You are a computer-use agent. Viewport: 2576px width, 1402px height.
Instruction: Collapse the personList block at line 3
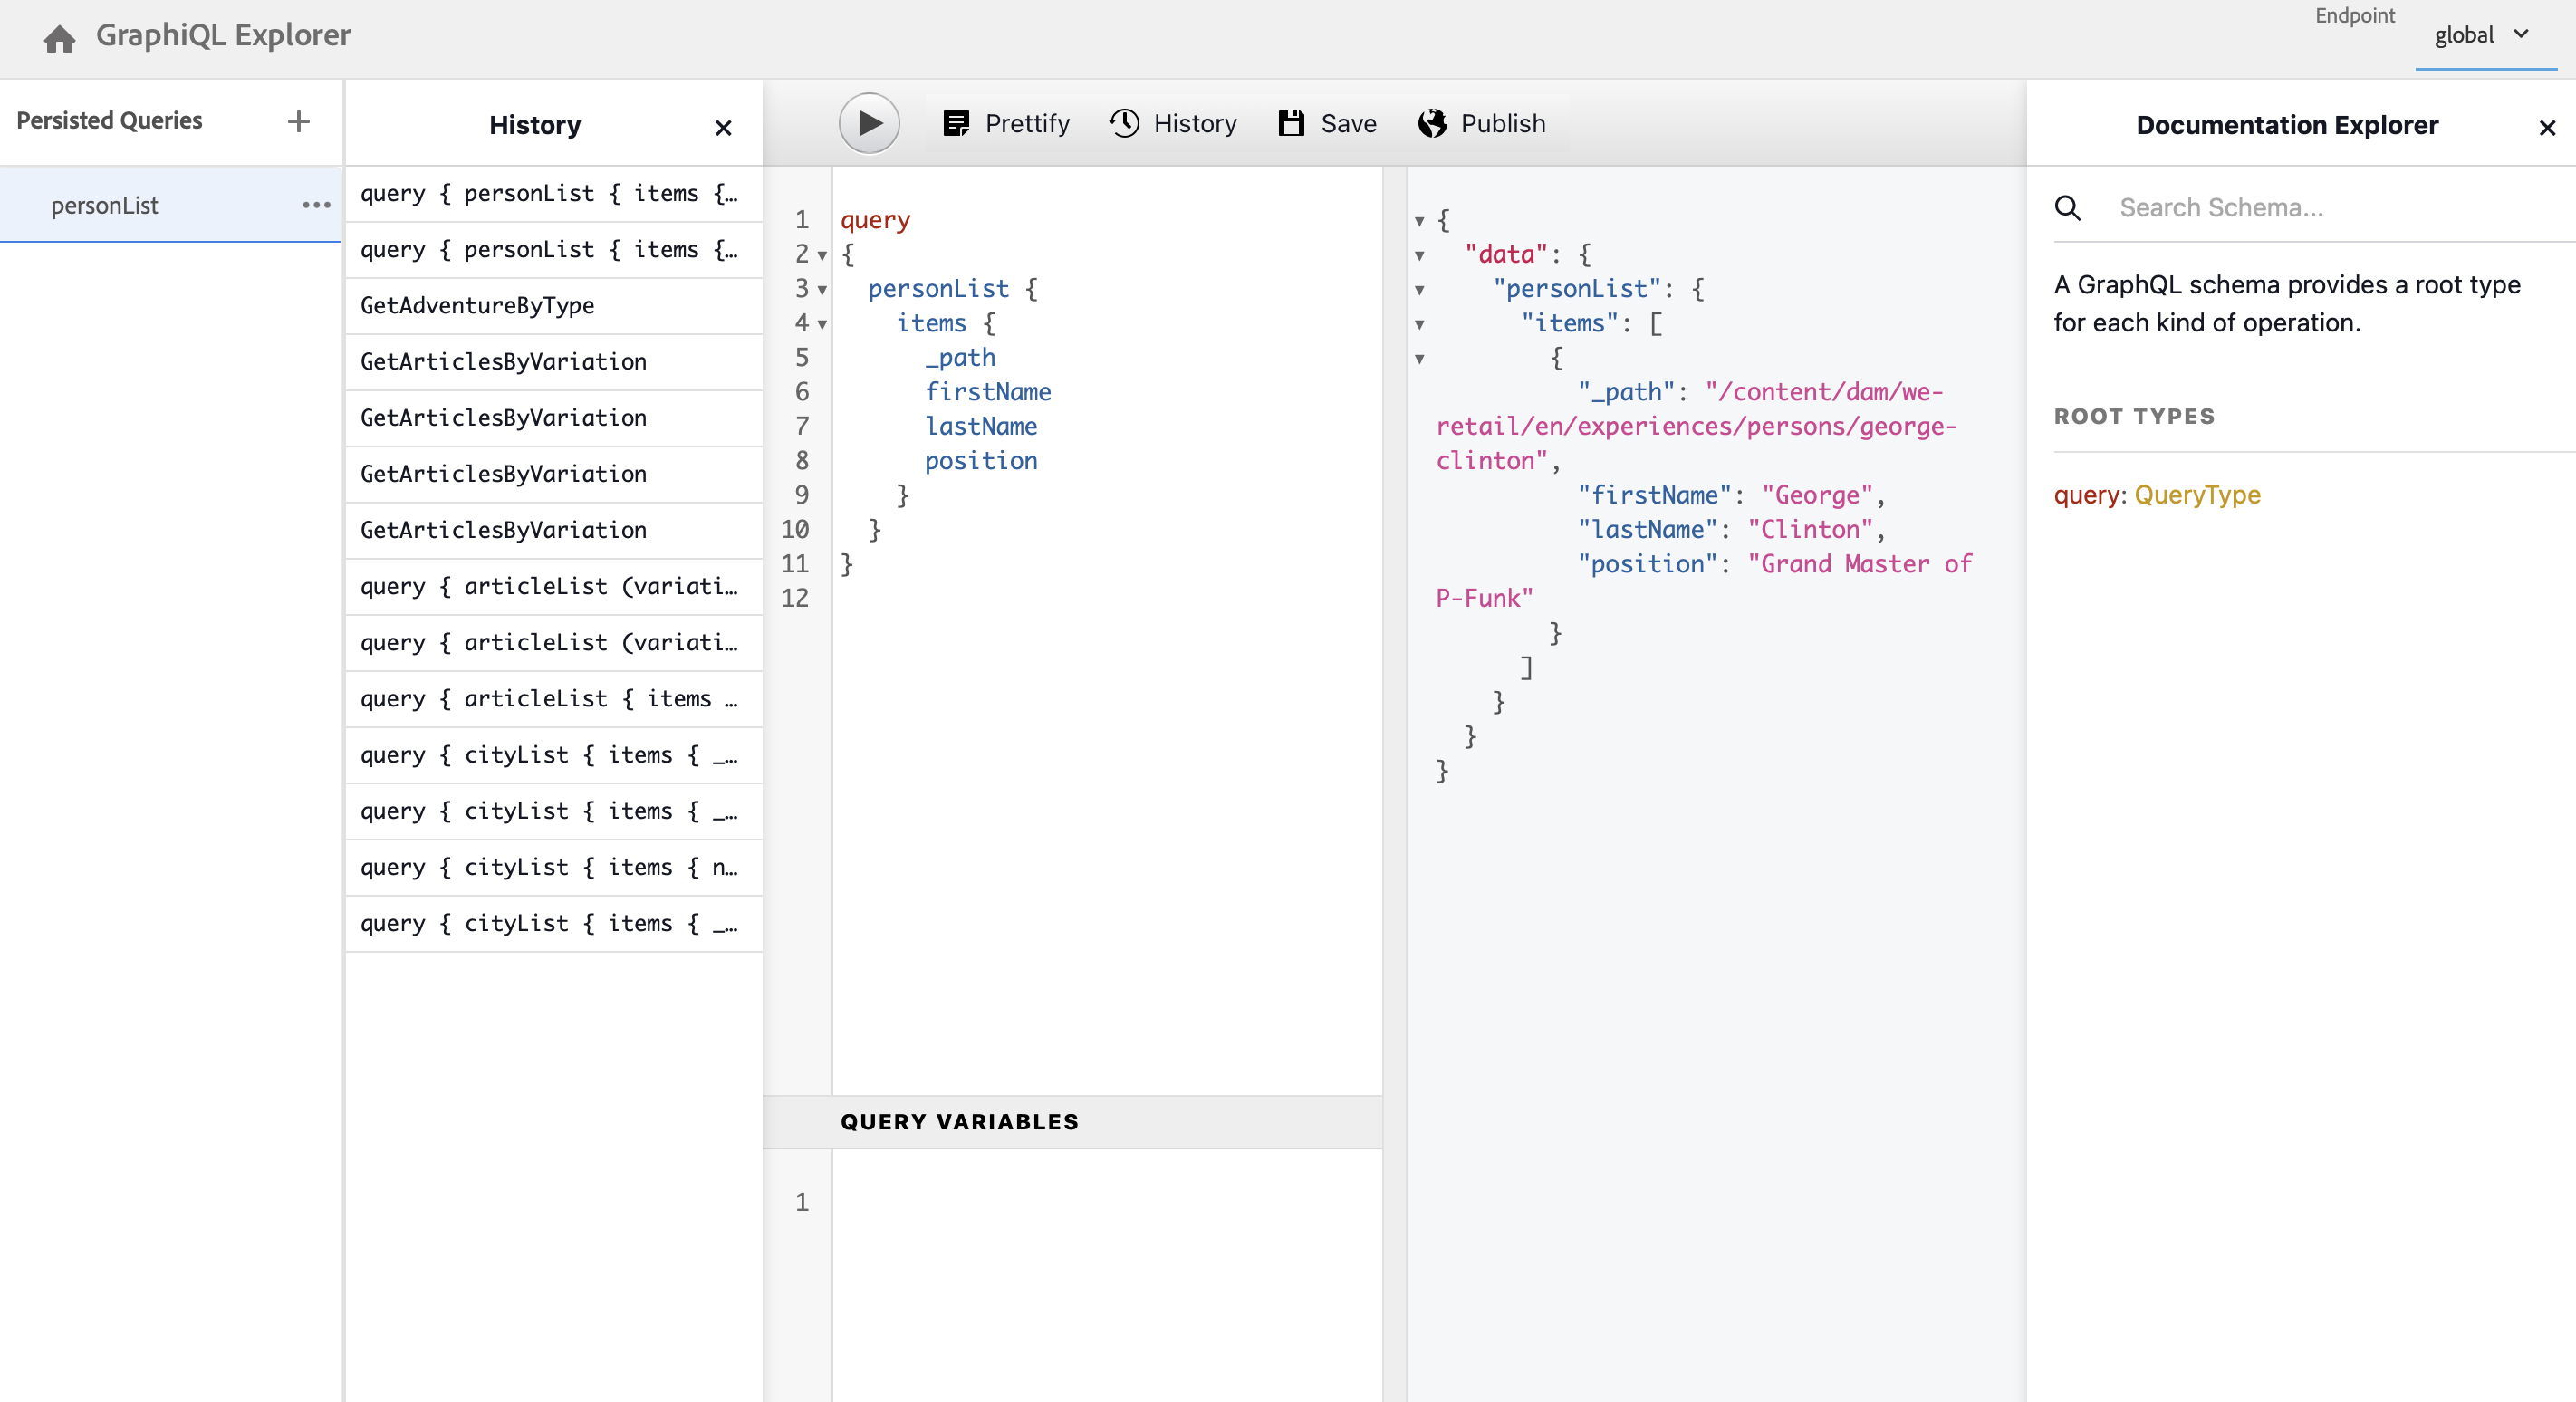coord(822,291)
